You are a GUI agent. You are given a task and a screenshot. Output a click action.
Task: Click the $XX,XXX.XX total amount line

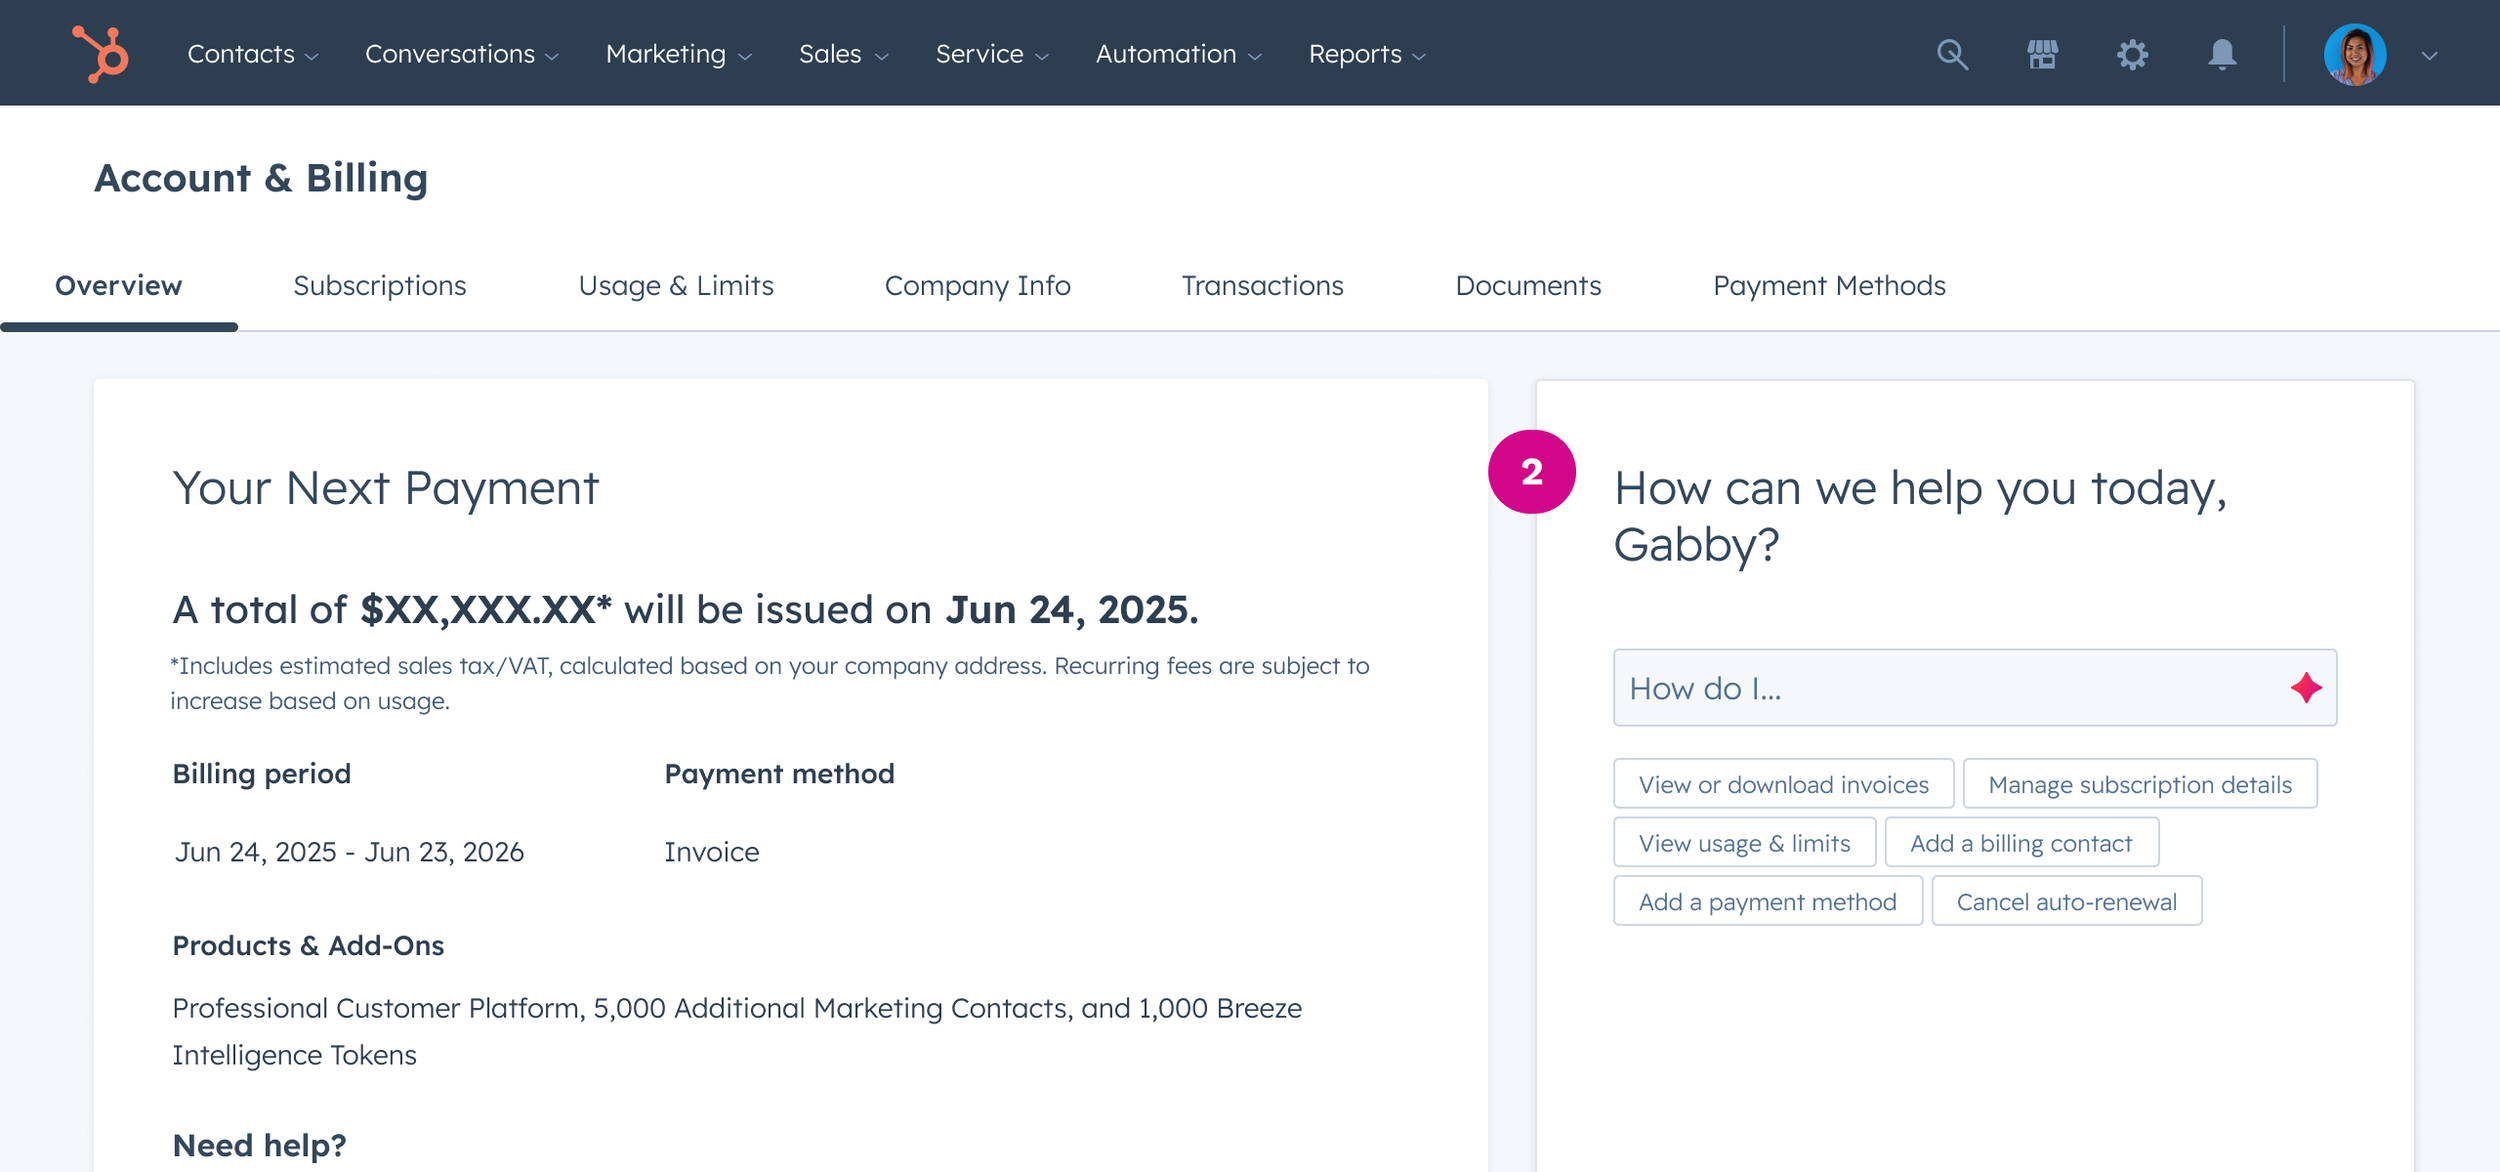coord(685,610)
